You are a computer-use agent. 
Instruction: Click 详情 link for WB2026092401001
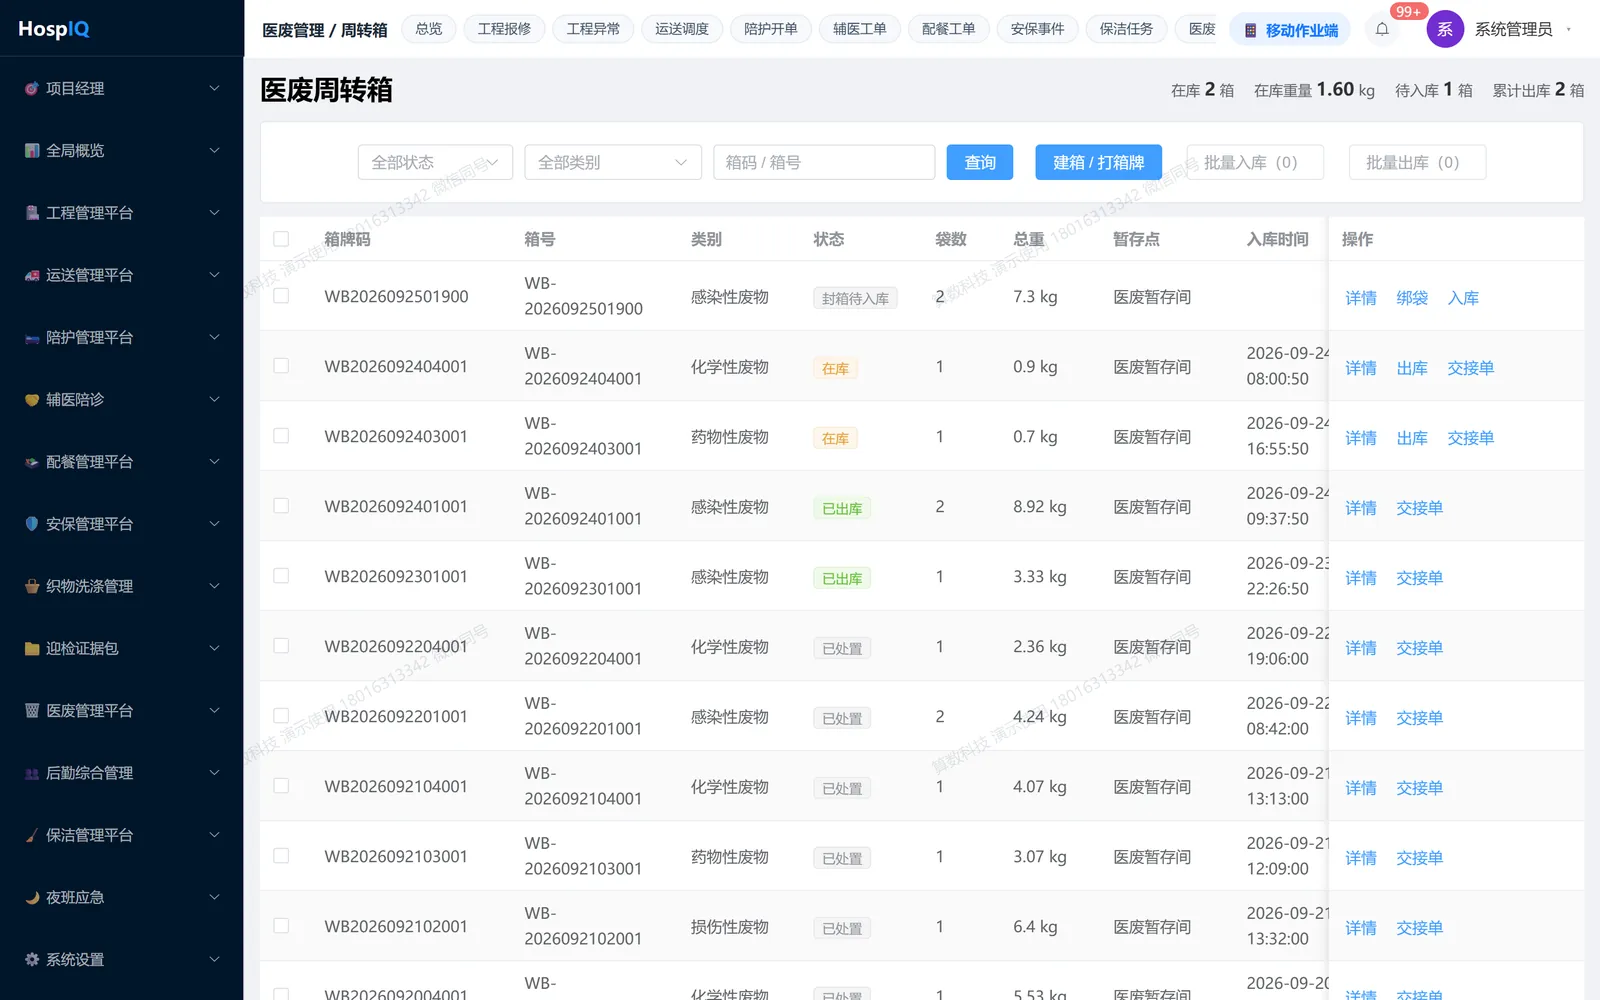click(x=1361, y=508)
